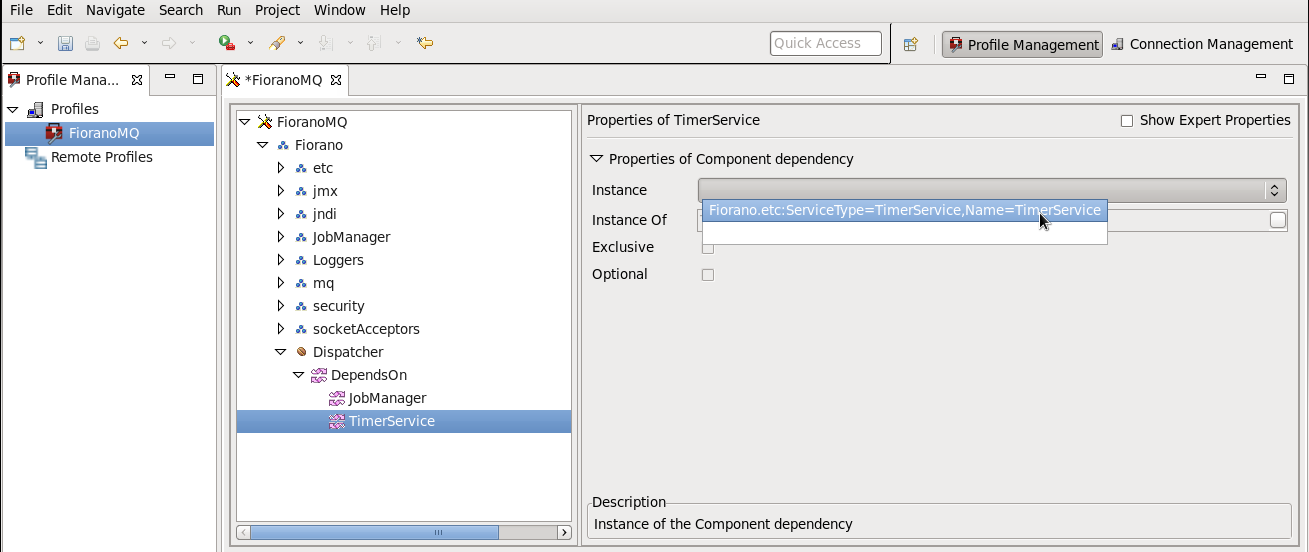Toggle the Optional checkbox
The height and width of the screenshot is (552, 1309).
(708, 274)
